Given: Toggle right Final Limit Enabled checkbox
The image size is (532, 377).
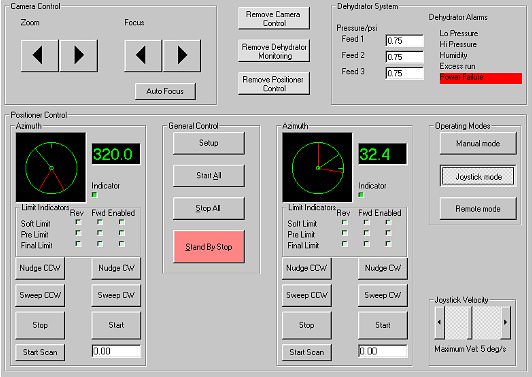Looking at the screenshot, I should pyautogui.click(x=388, y=244).
